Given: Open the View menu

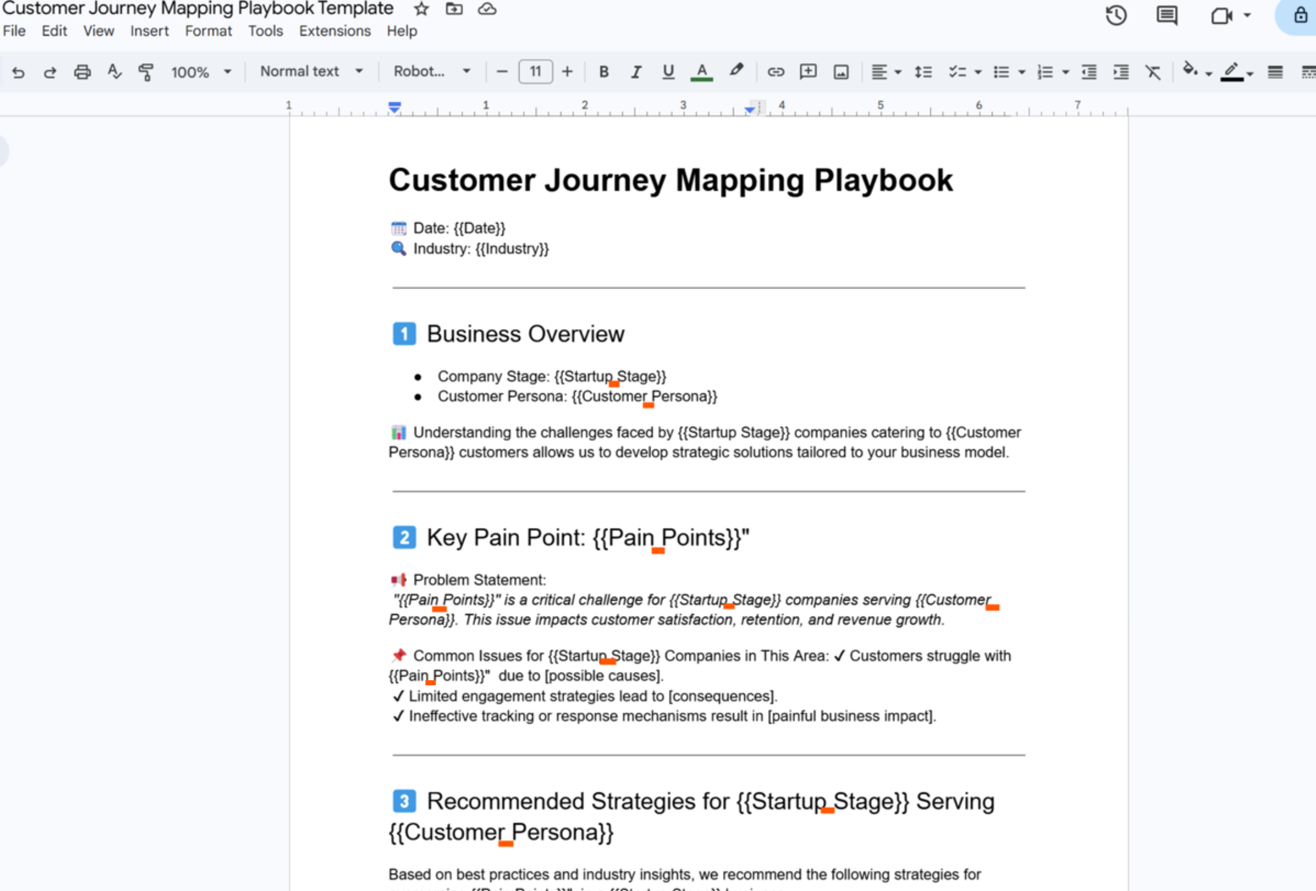Looking at the screenshot, I should (98, 31).
